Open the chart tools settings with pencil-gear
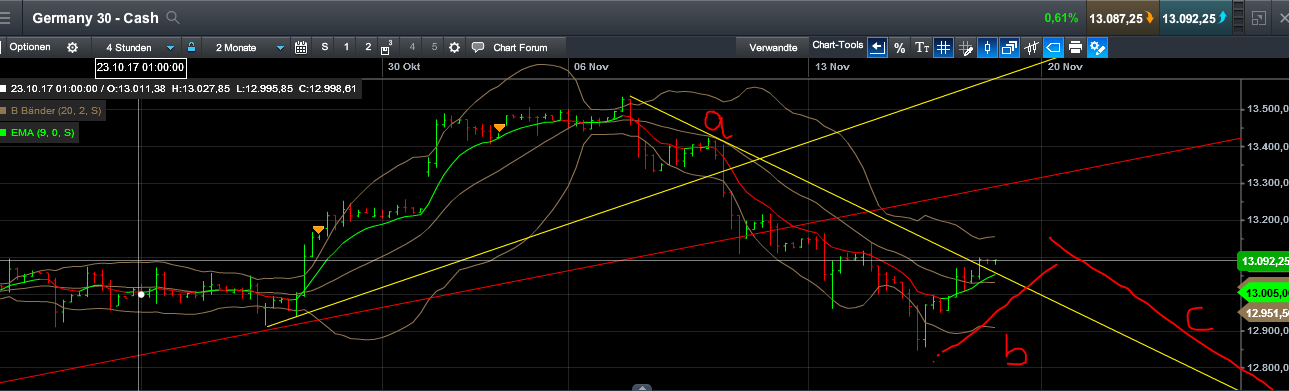The image size is (1289, 391). point(1097,47)
